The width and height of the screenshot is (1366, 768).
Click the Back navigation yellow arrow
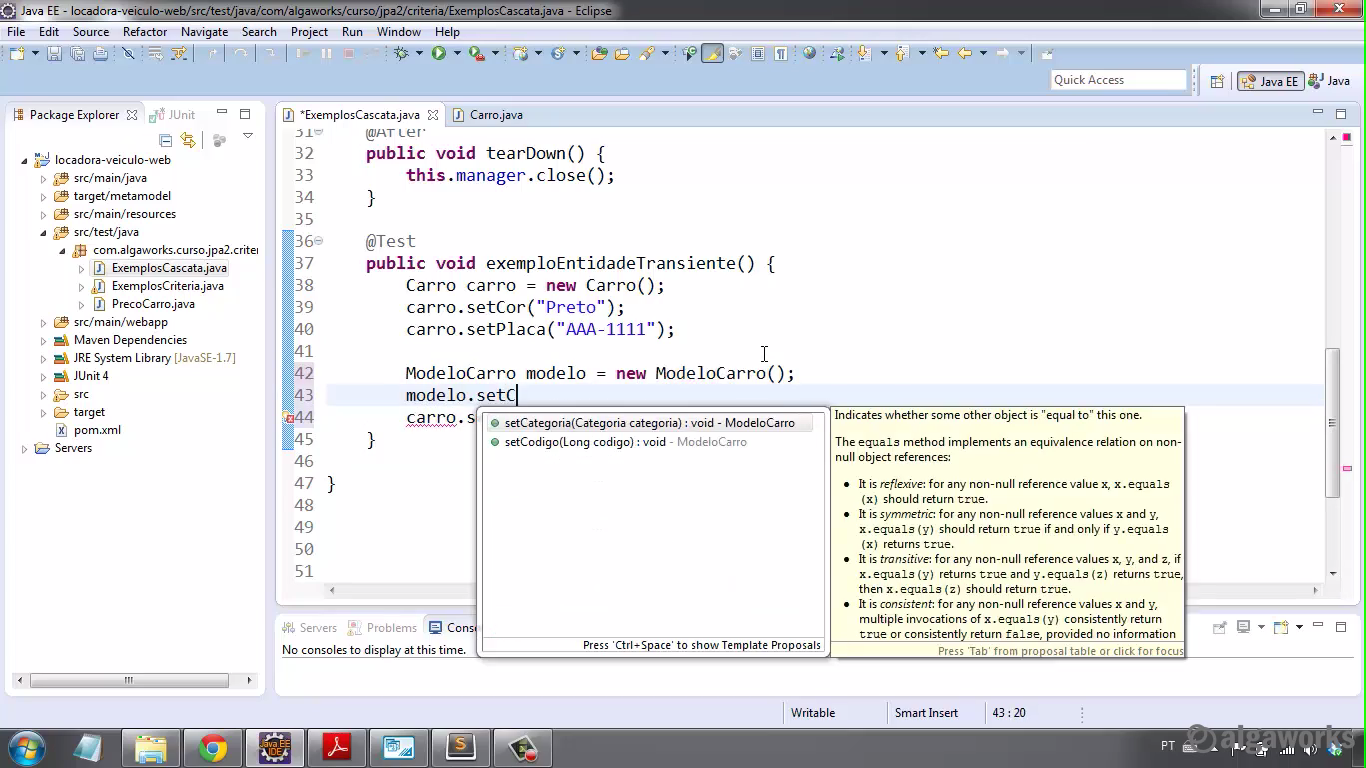pos(965,53)
